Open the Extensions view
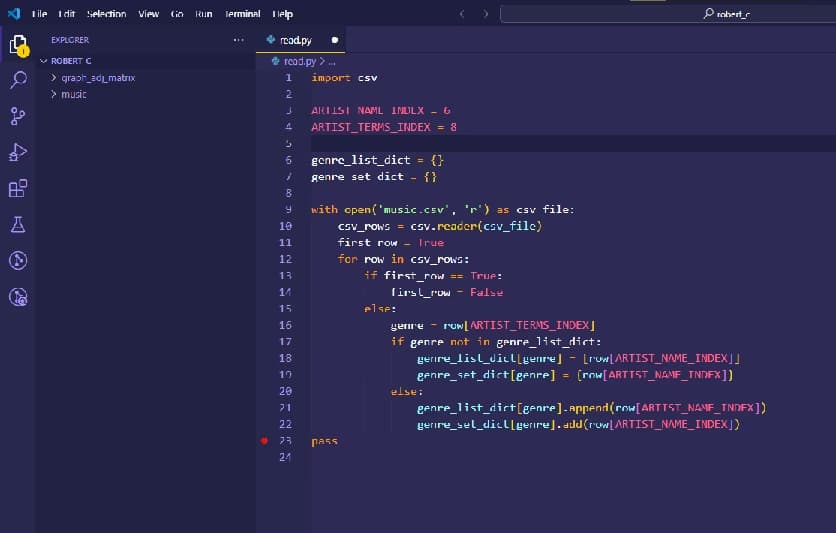Screen dimensions: 836x533 coord(18,188)
